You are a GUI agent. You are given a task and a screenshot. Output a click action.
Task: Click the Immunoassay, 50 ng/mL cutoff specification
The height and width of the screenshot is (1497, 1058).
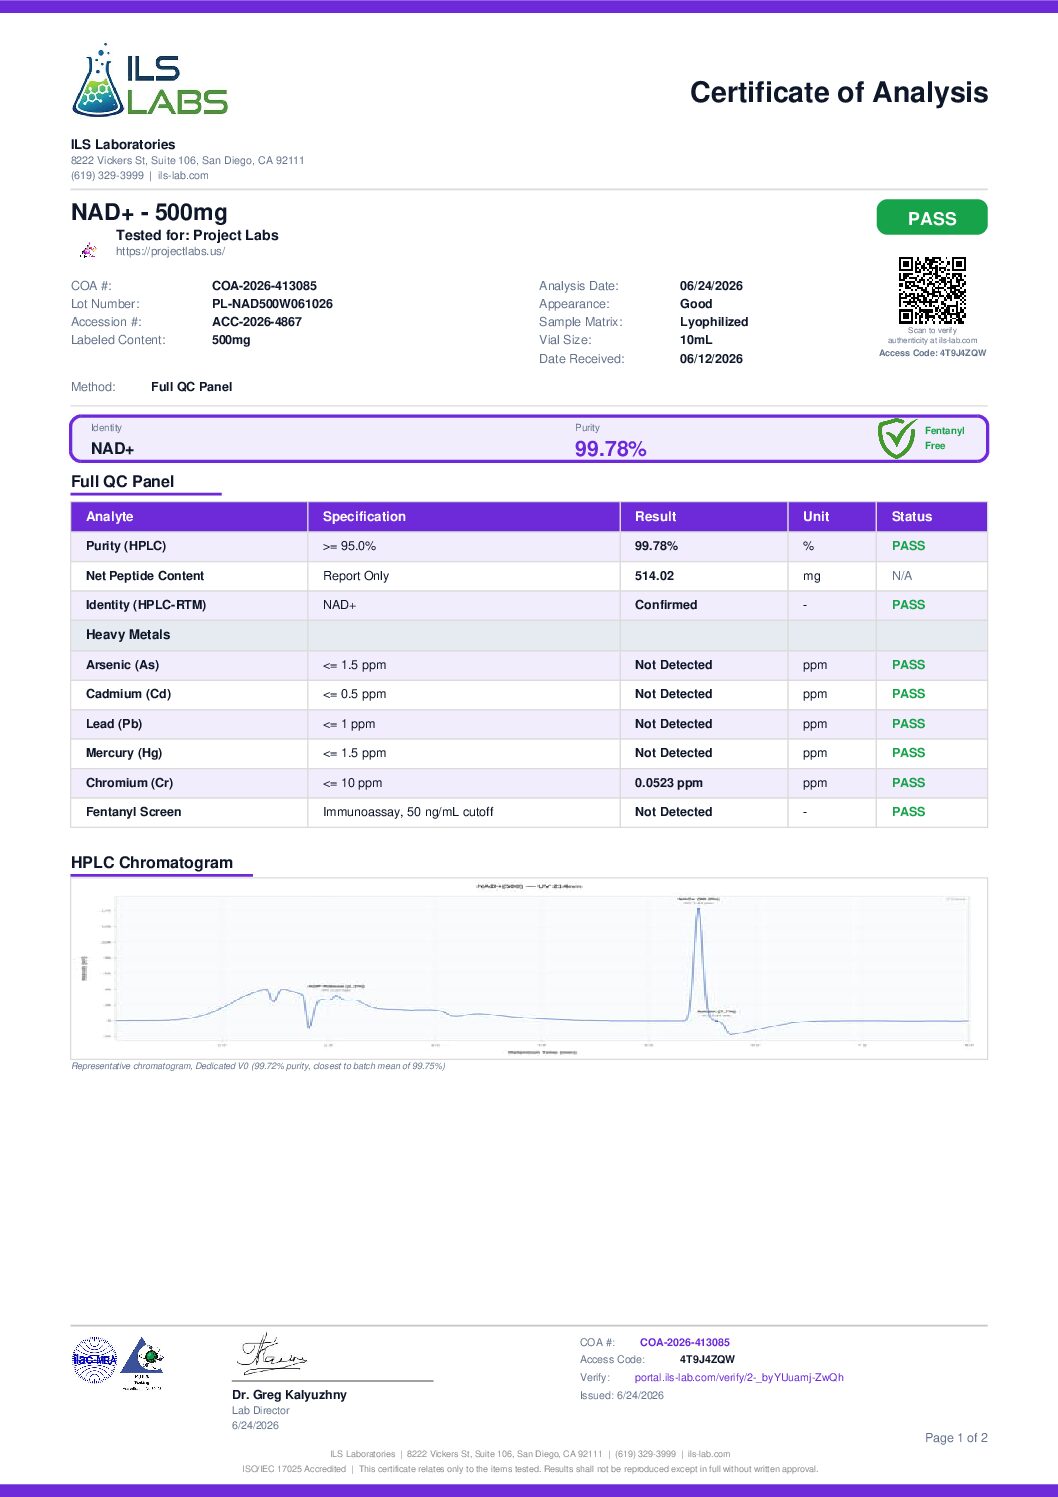click(x=408, y=812)
